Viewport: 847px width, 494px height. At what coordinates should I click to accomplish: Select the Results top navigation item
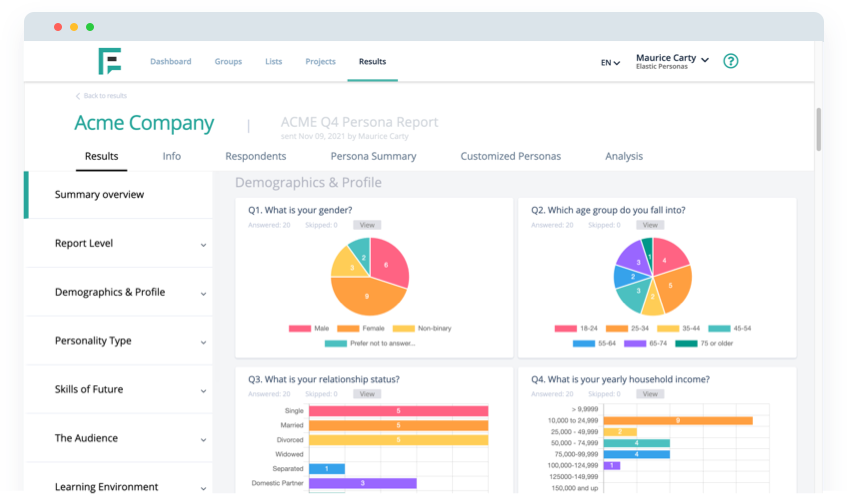[x=372, y=62]
